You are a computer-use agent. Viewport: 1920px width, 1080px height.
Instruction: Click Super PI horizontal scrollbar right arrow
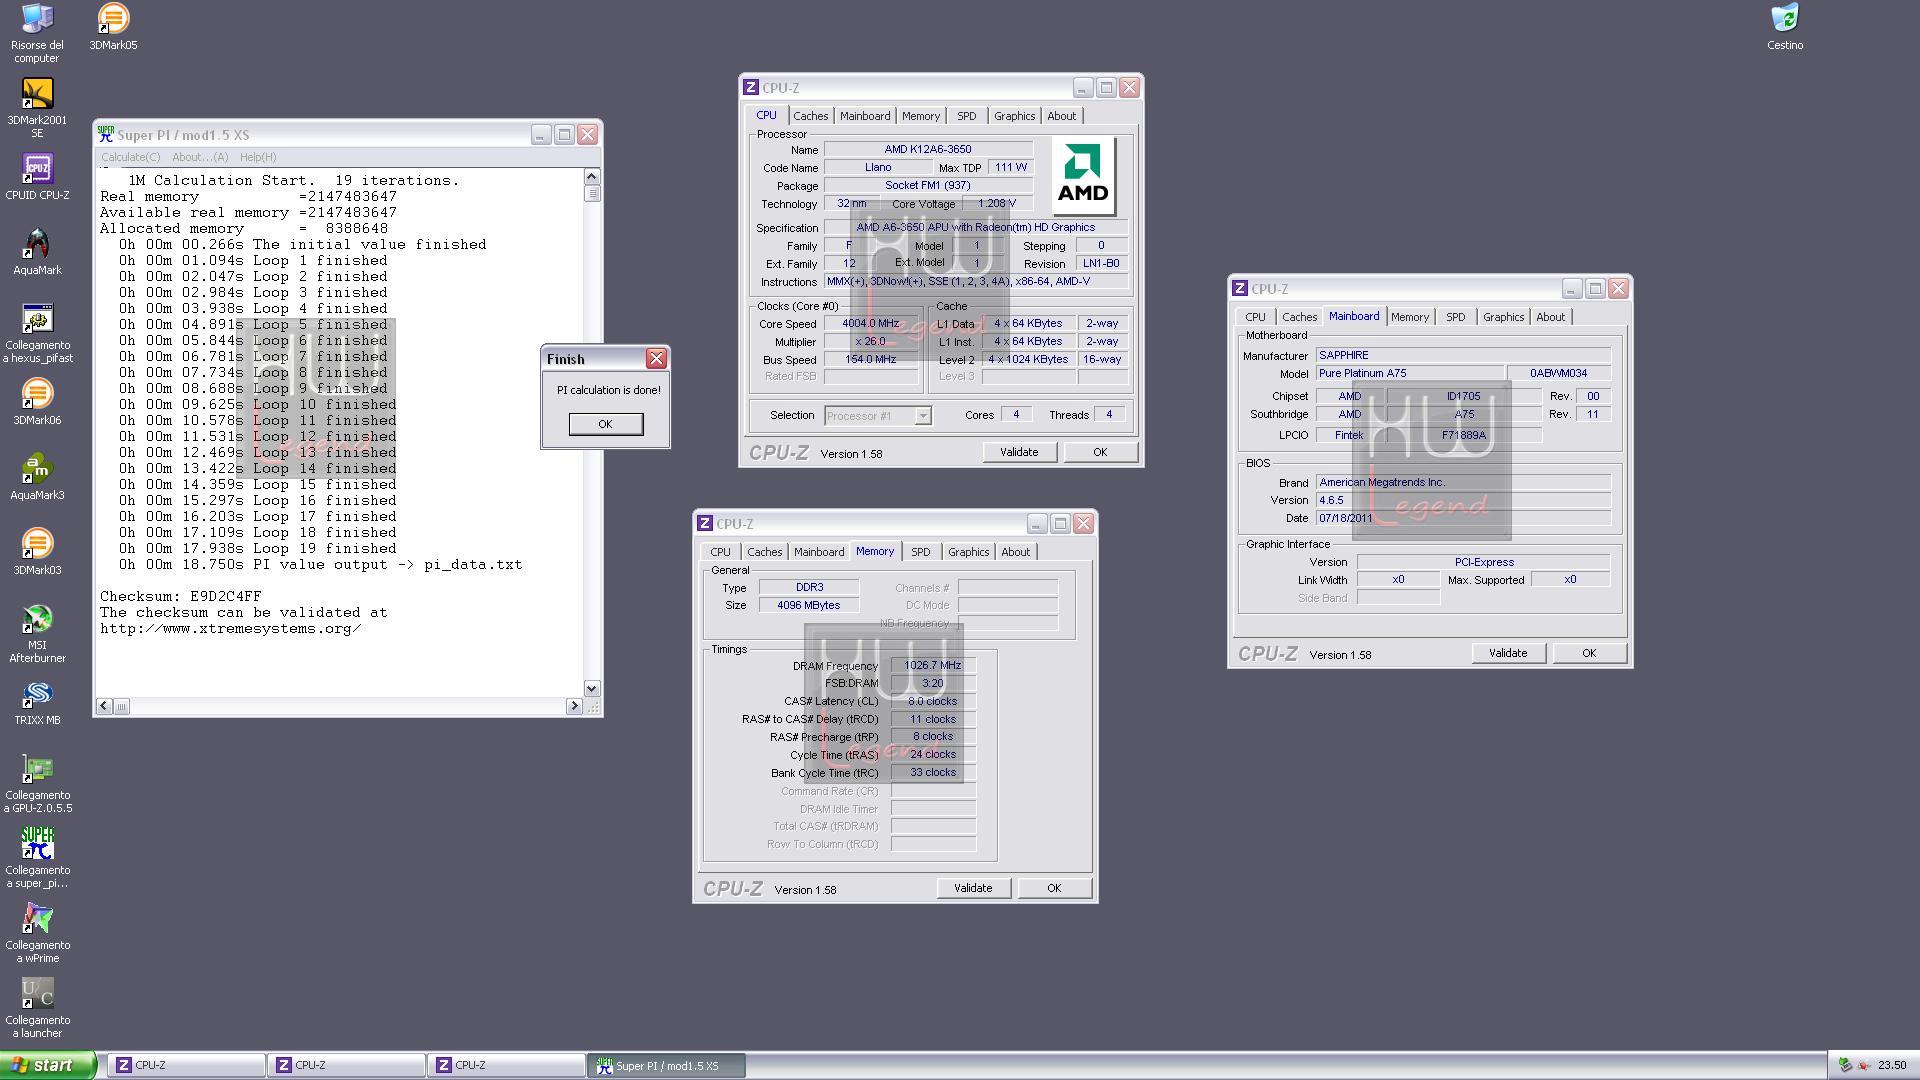point(574,706)
